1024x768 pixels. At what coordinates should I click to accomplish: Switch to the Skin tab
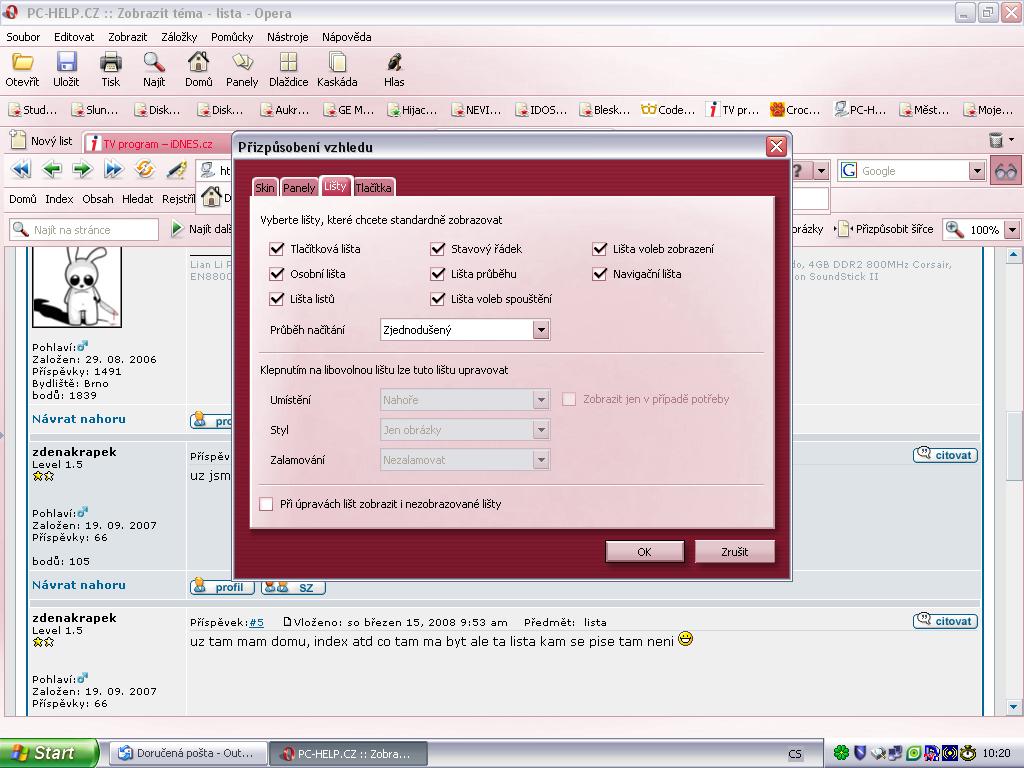tap(264, 188)
